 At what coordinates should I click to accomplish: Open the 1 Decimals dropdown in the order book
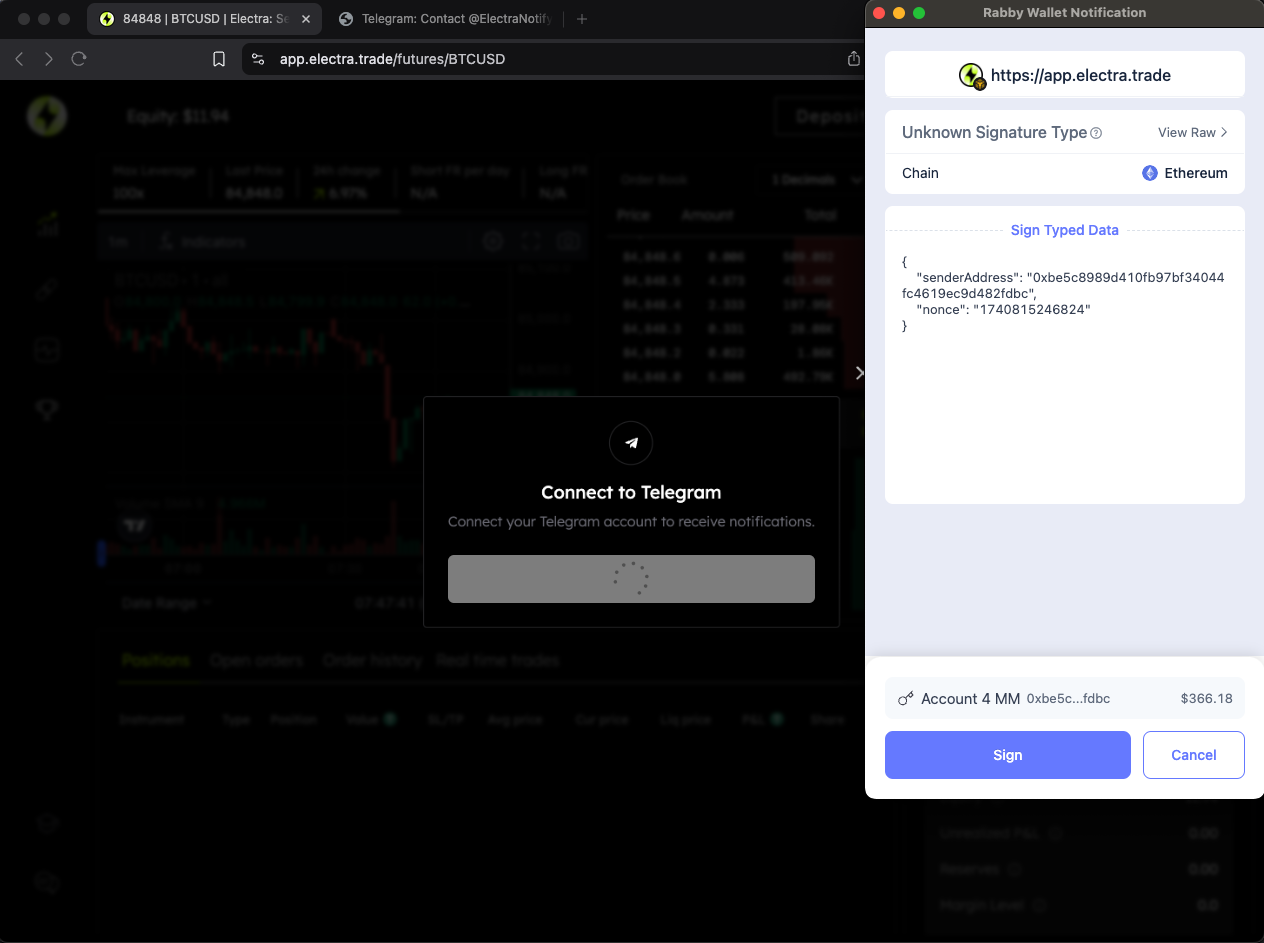pos(815,180)
